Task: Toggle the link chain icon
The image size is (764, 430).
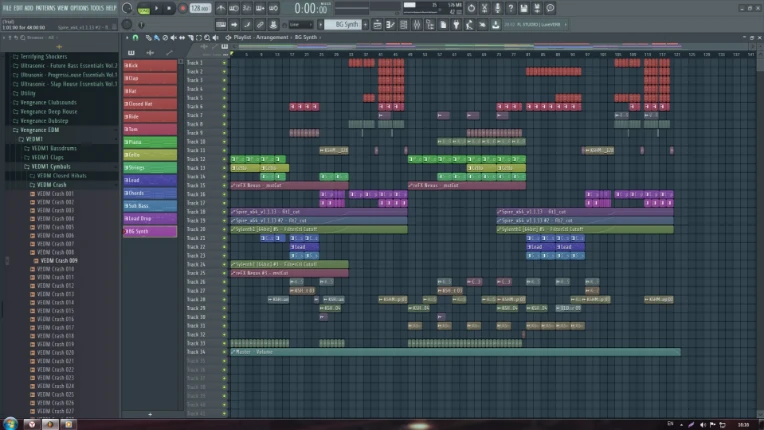Action: pyautogui.click(x=260, y=24)
